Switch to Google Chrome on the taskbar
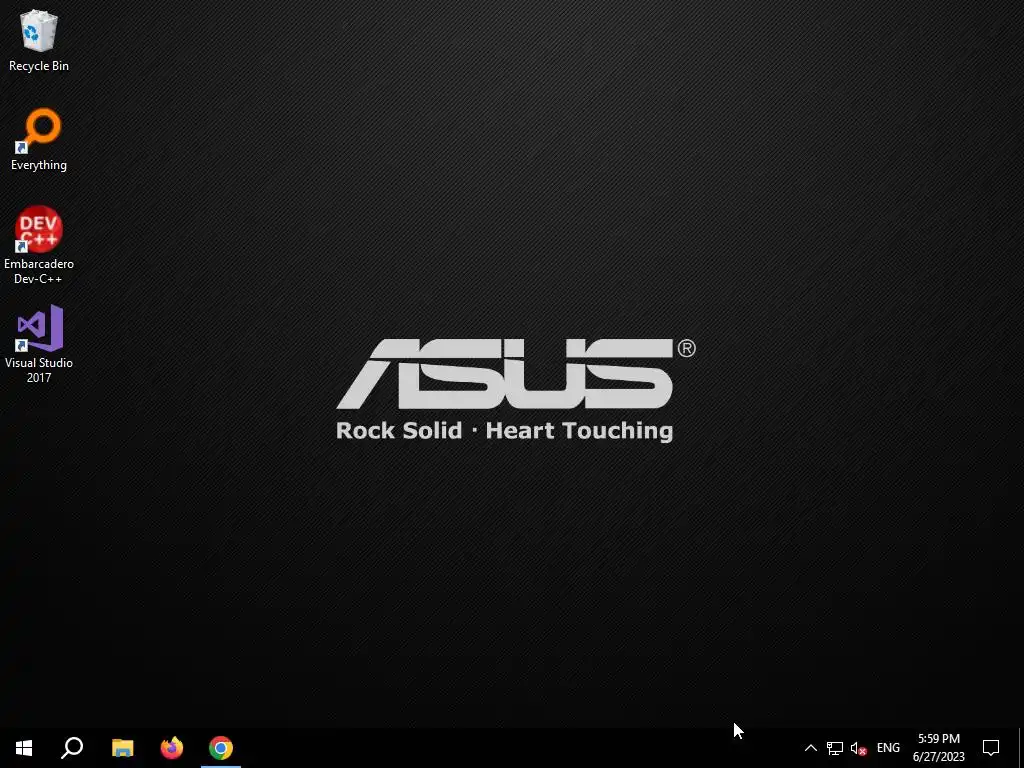 coord(221,748)
